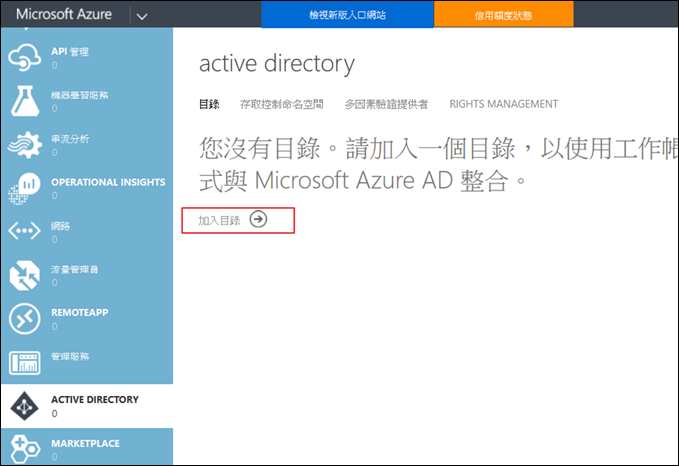
Task: Select the 機器學習服務 flask icon
Action: pos(24,99)
